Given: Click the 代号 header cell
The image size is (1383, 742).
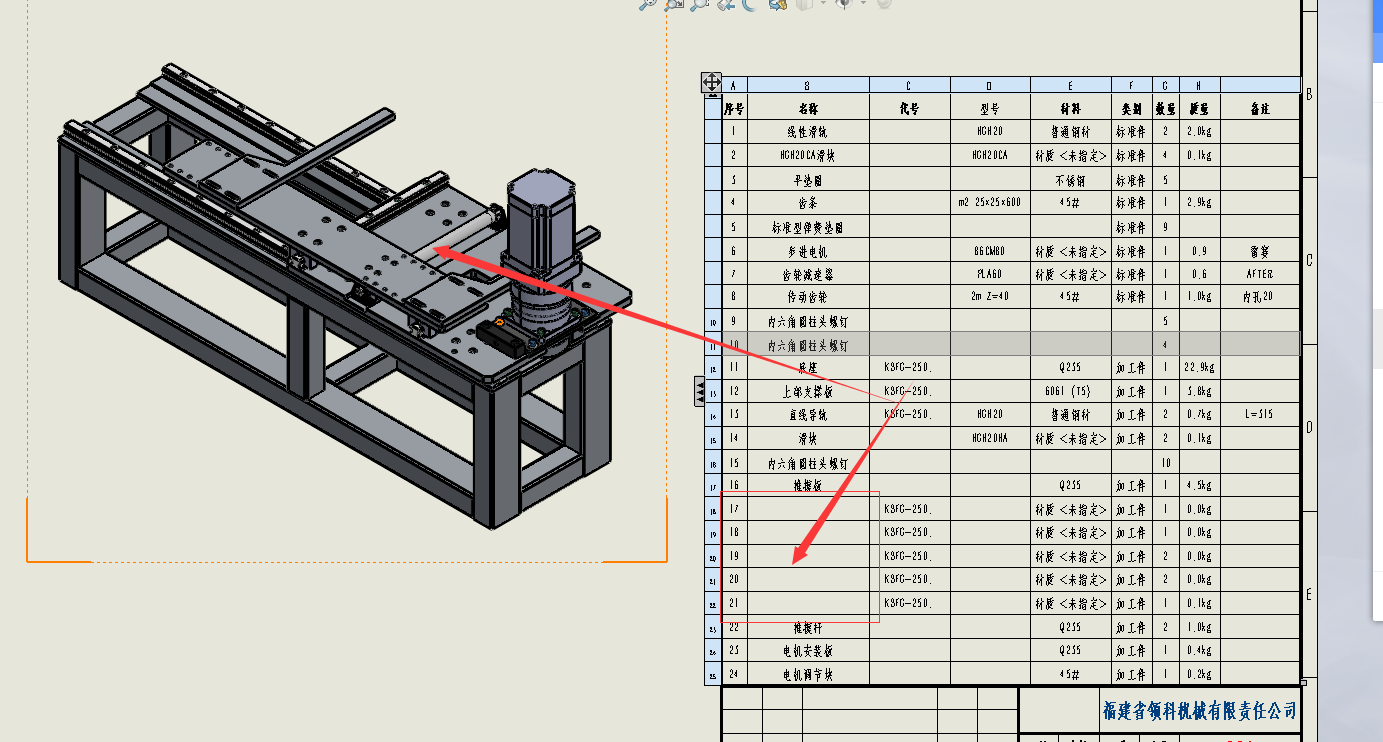Looking at the screenshot, I should (x=910, y=108).
